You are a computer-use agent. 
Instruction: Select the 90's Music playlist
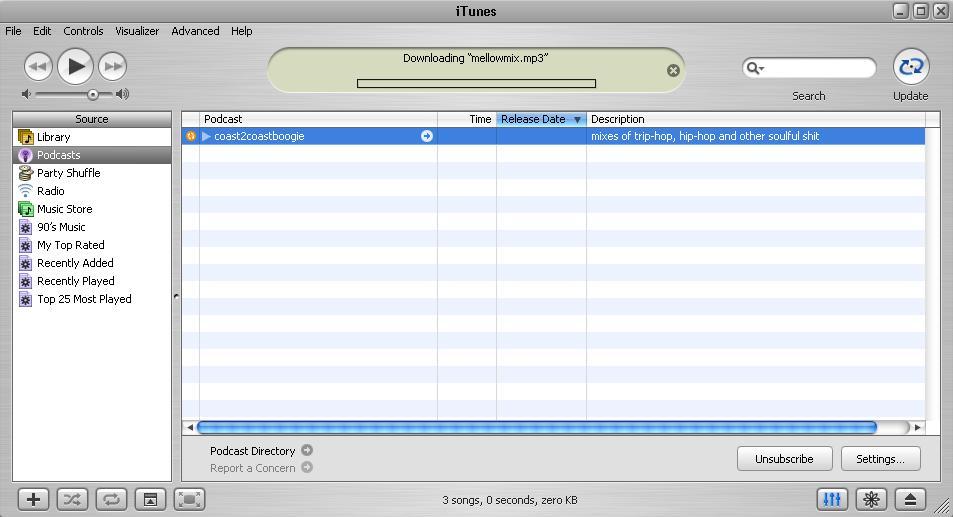(92, 227)
